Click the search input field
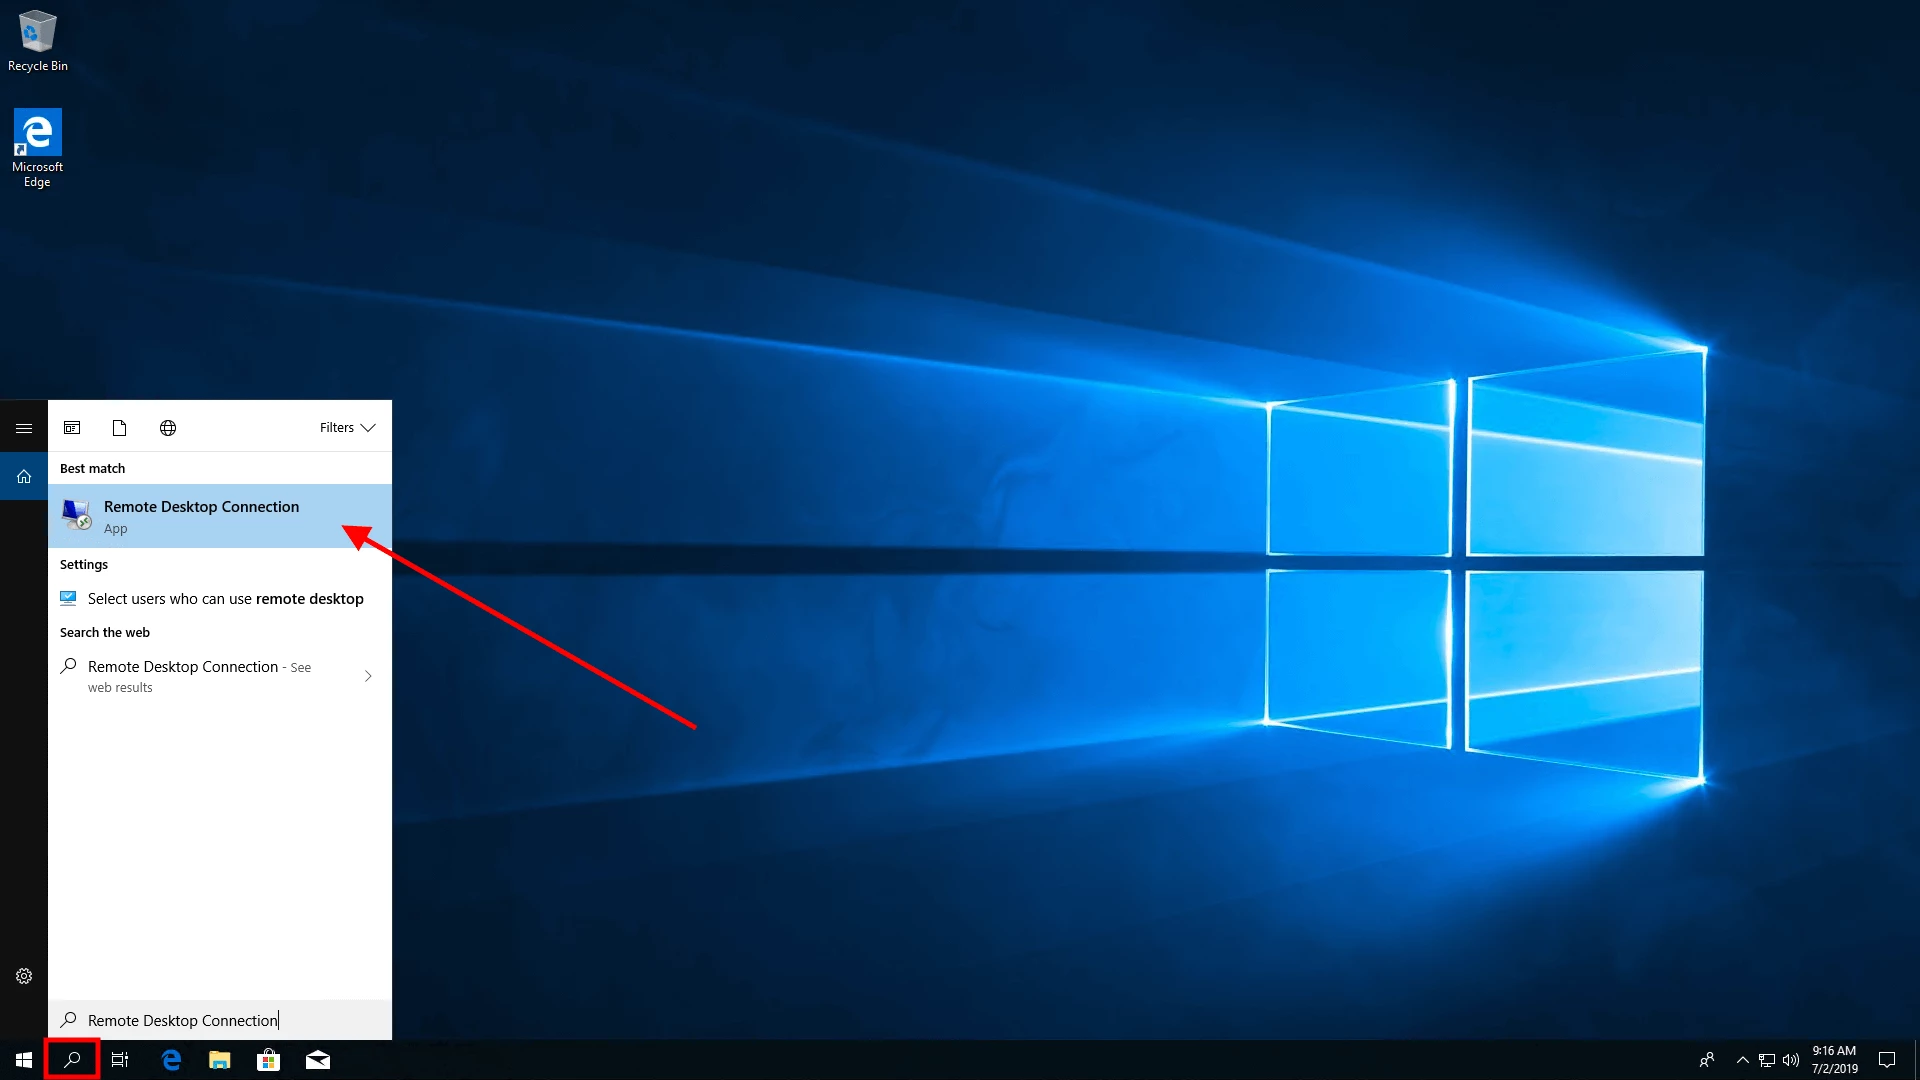This screenshot has height=1080, width=1920. click(220, 1019)
